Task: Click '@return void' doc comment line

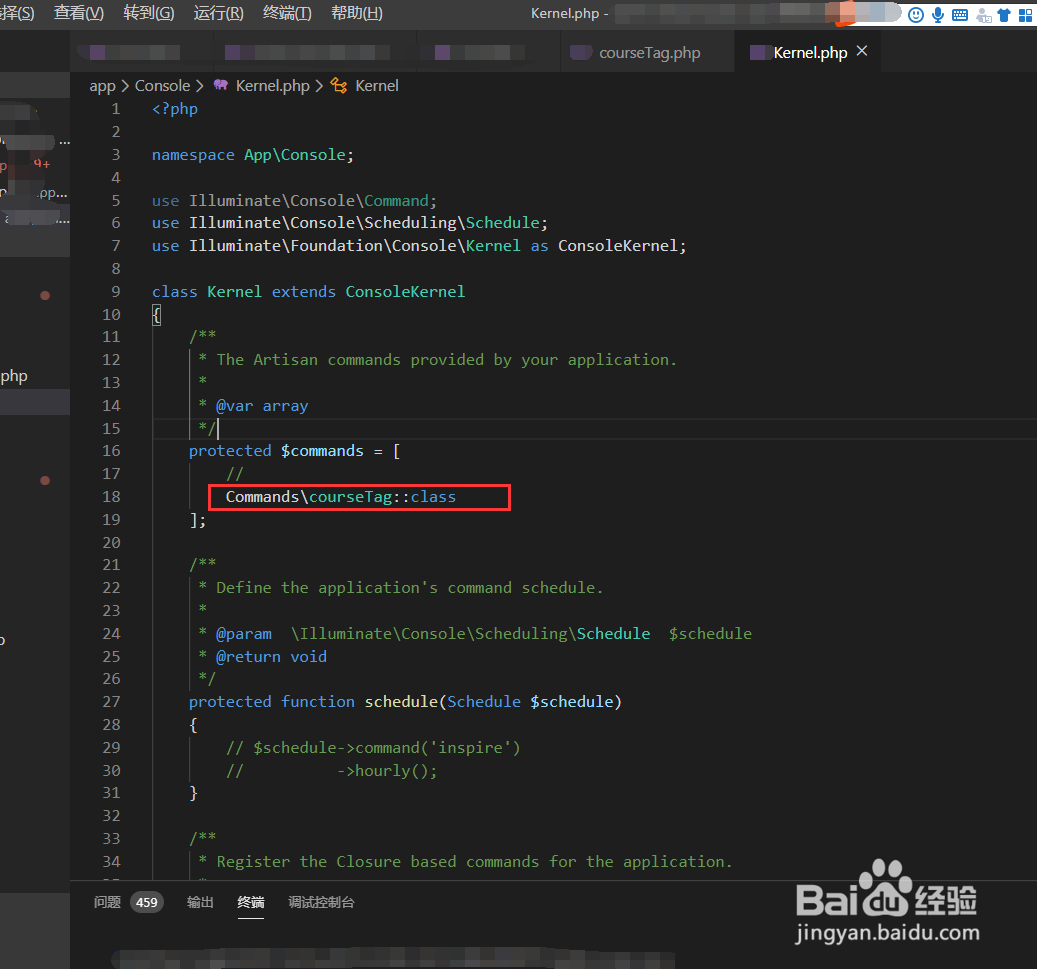Action: point(271,657)
